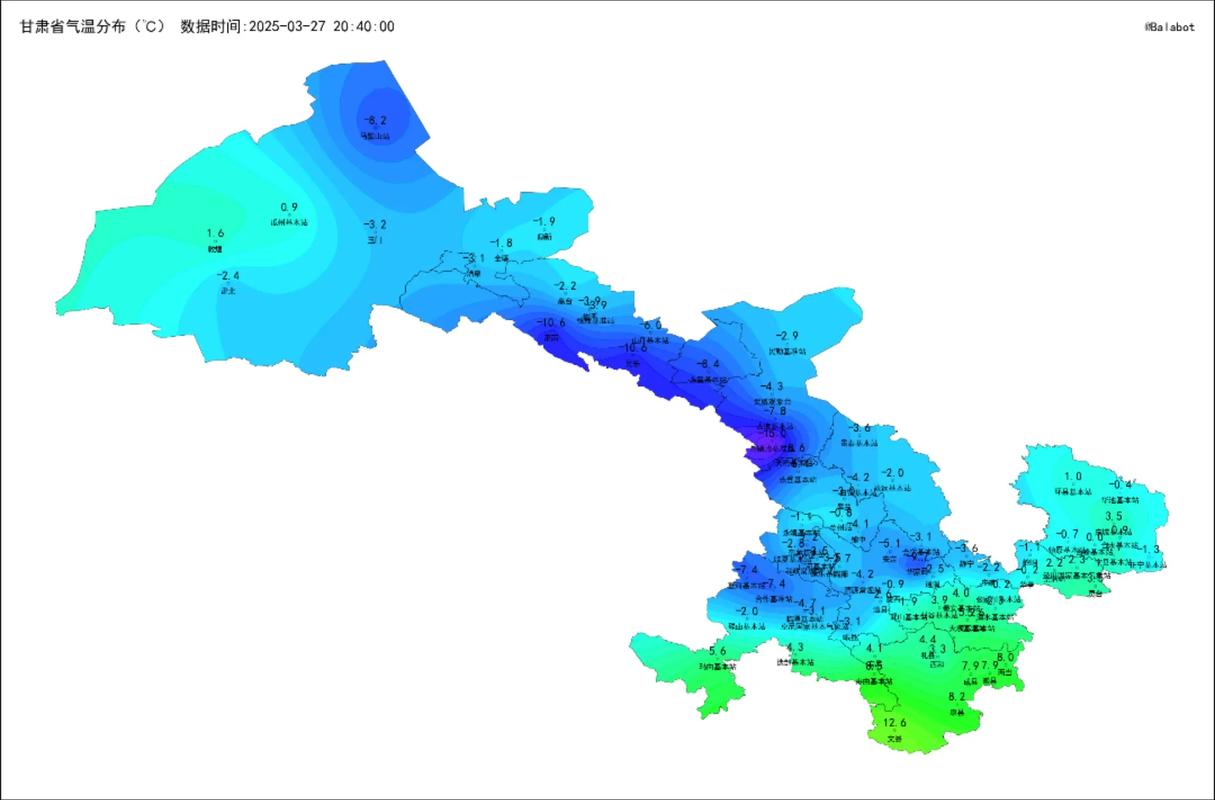
Task: Click the 马鬃山站 station marker showing -8.2
Action: pos(375,121)
